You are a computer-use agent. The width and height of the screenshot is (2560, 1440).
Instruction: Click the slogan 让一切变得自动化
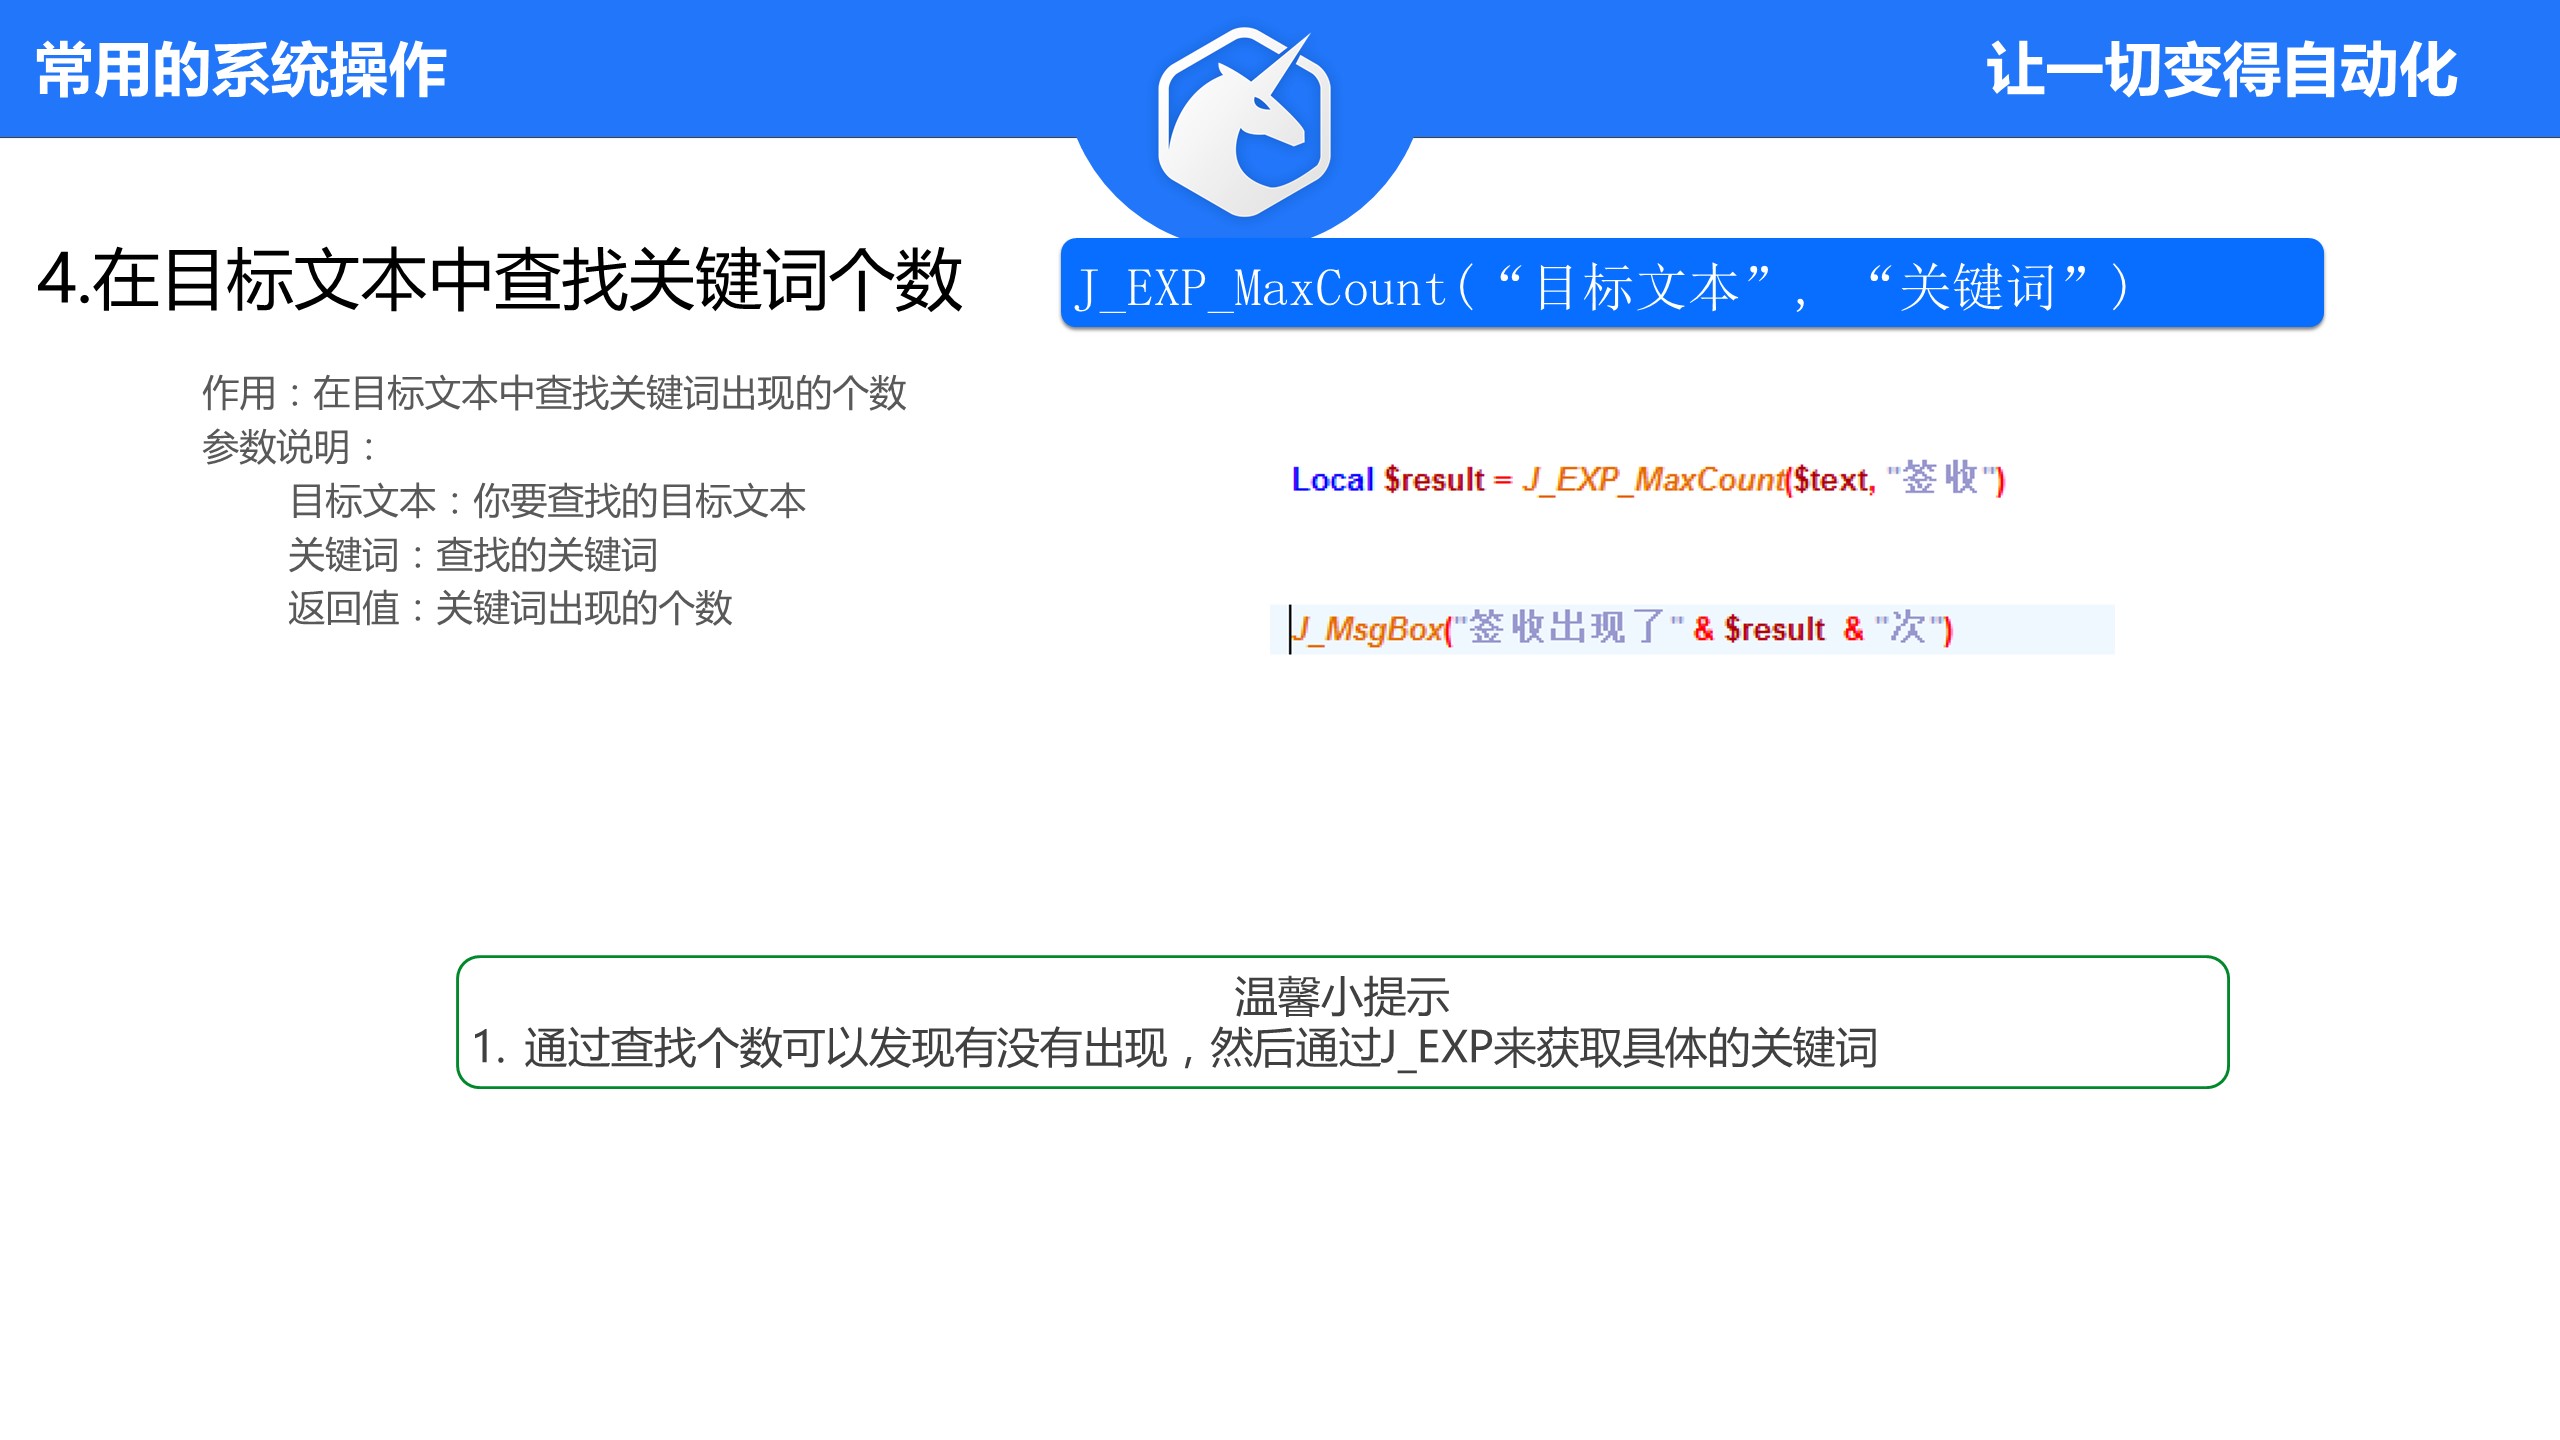[2222, 70]
